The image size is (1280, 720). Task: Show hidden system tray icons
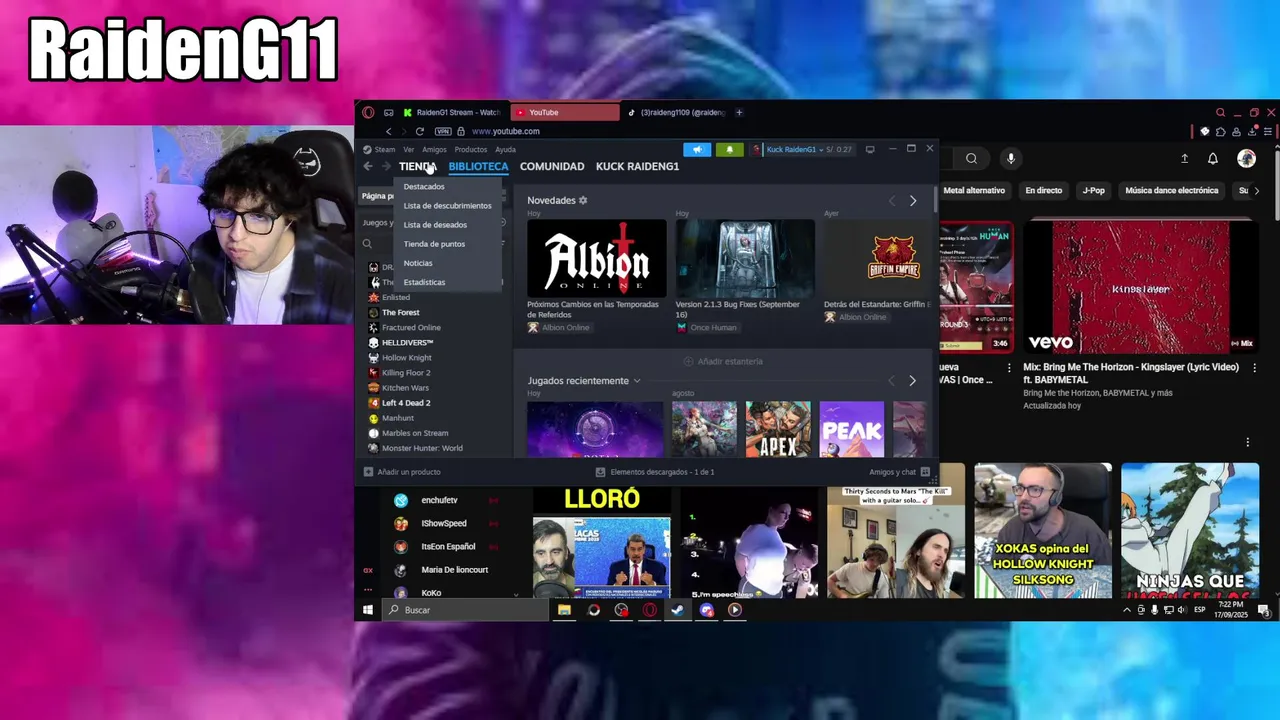[1127, 610]
